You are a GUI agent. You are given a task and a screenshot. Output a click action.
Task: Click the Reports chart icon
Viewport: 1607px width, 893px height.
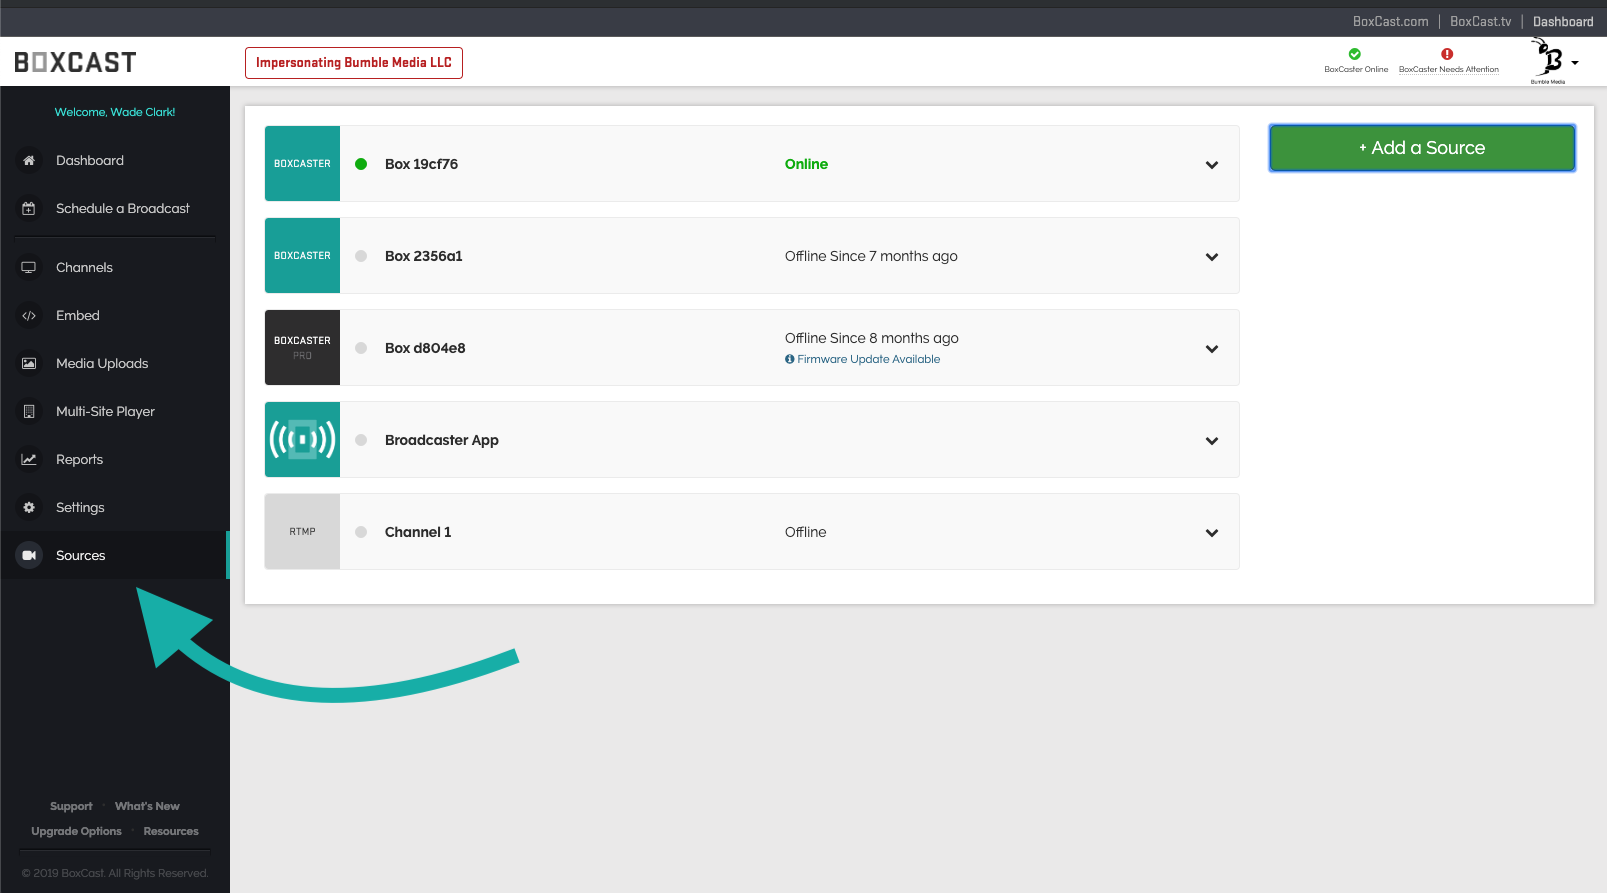point(29,459)
